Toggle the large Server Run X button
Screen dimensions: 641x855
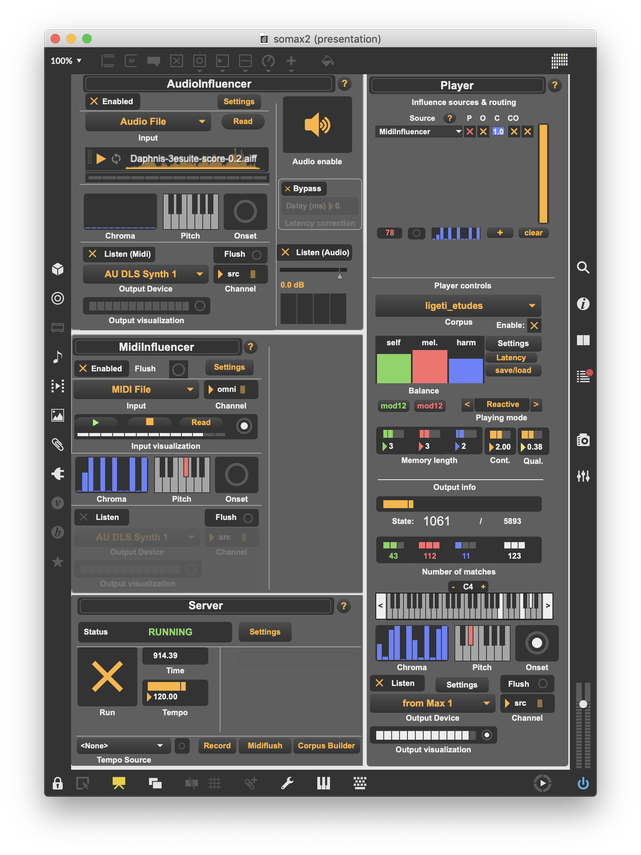coord(107,677)
